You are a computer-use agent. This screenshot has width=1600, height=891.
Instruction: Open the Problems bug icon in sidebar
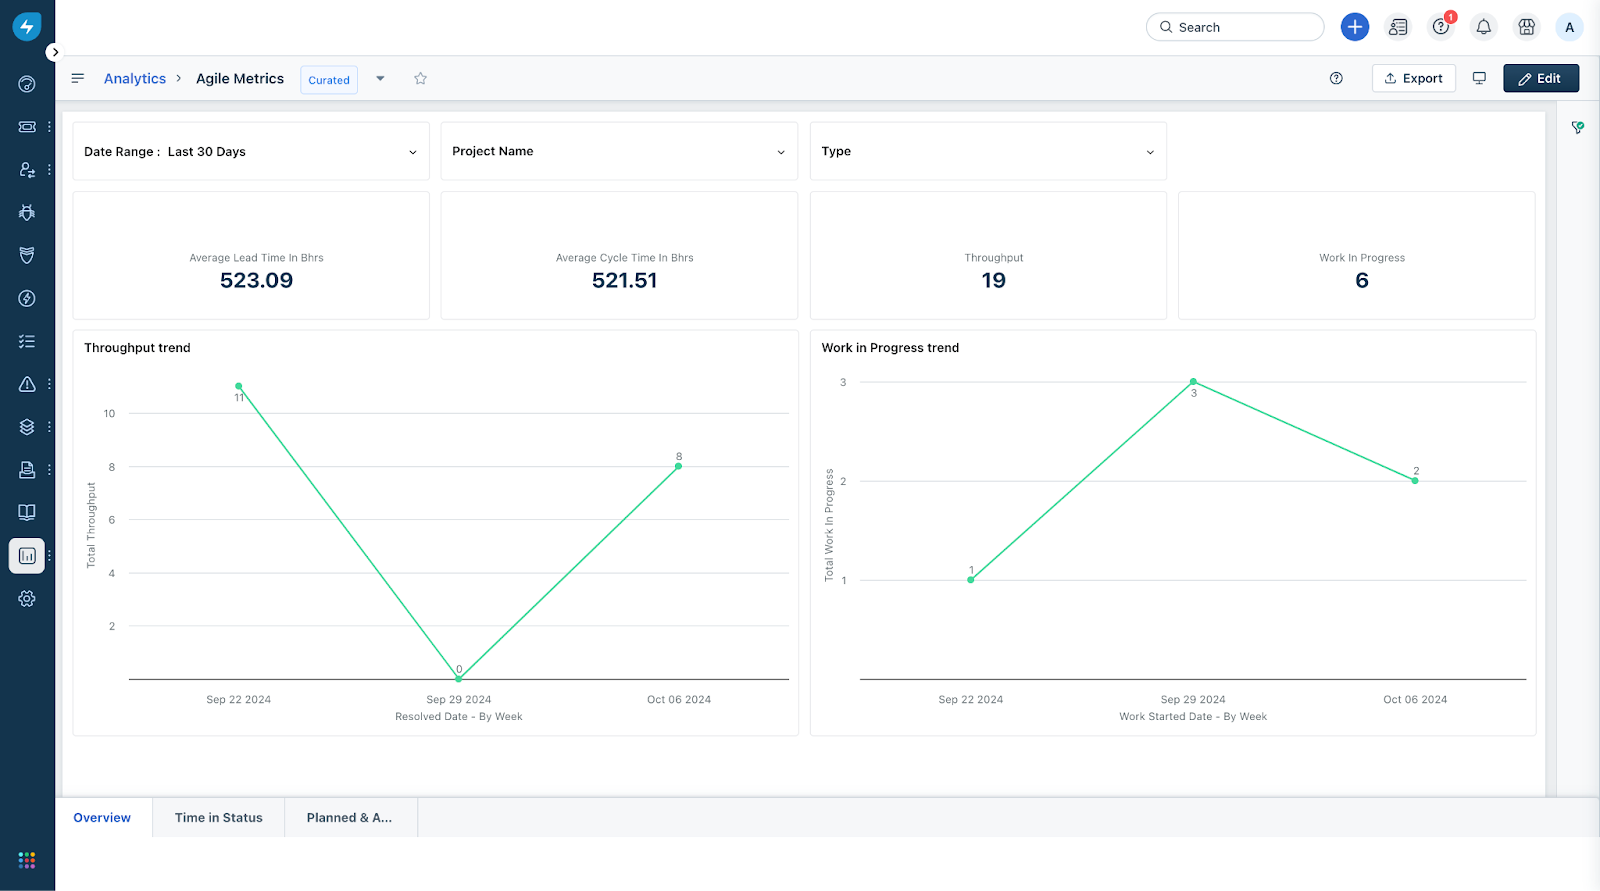tap(27, 212)
